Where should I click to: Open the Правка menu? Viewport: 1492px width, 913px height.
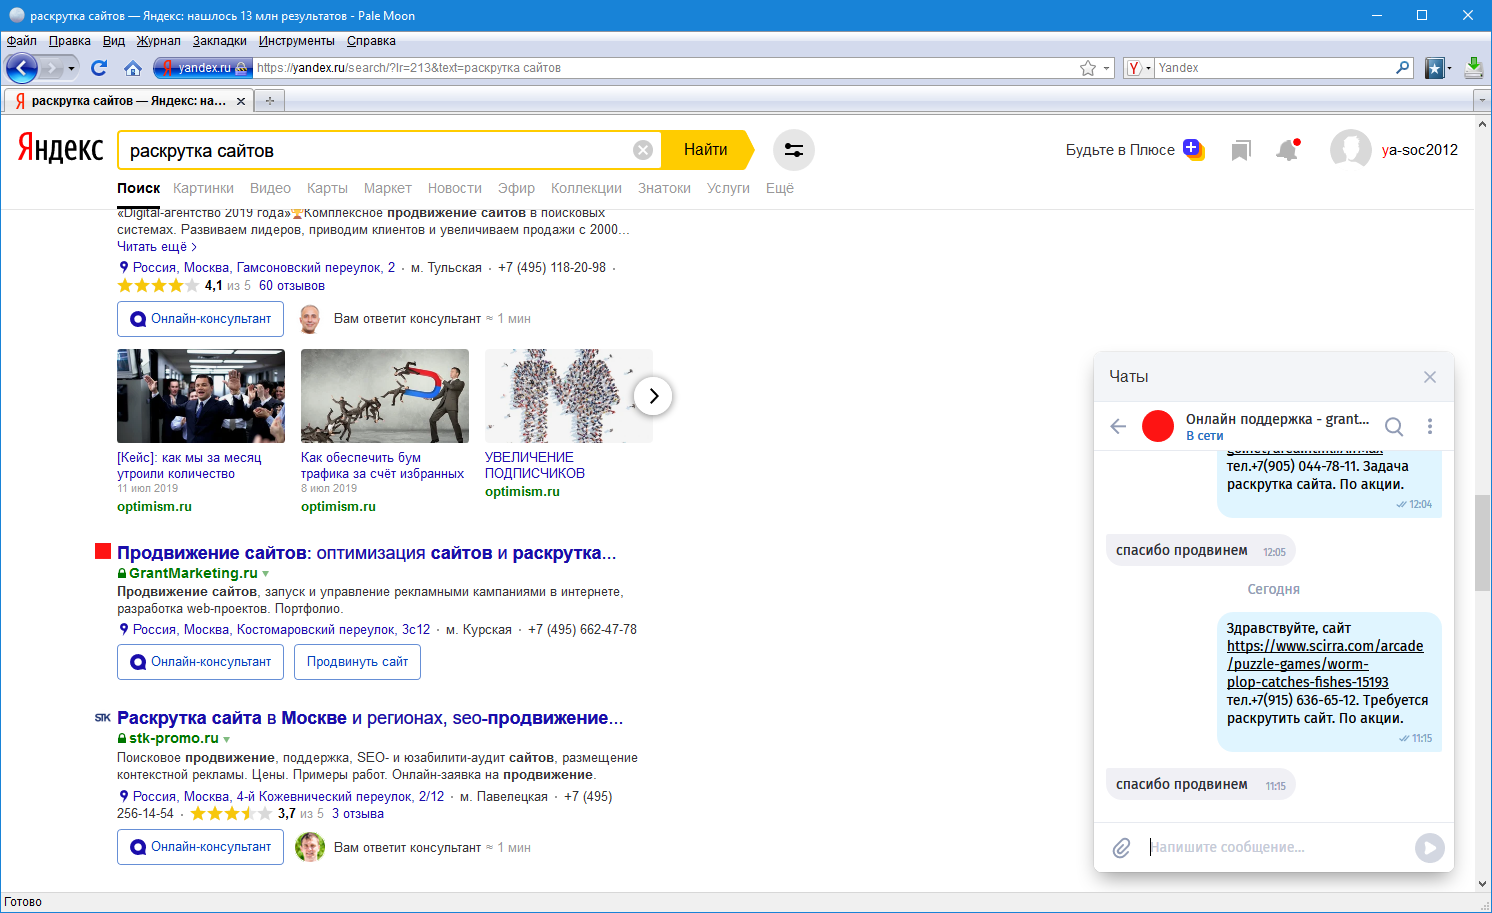click(70, 41)
